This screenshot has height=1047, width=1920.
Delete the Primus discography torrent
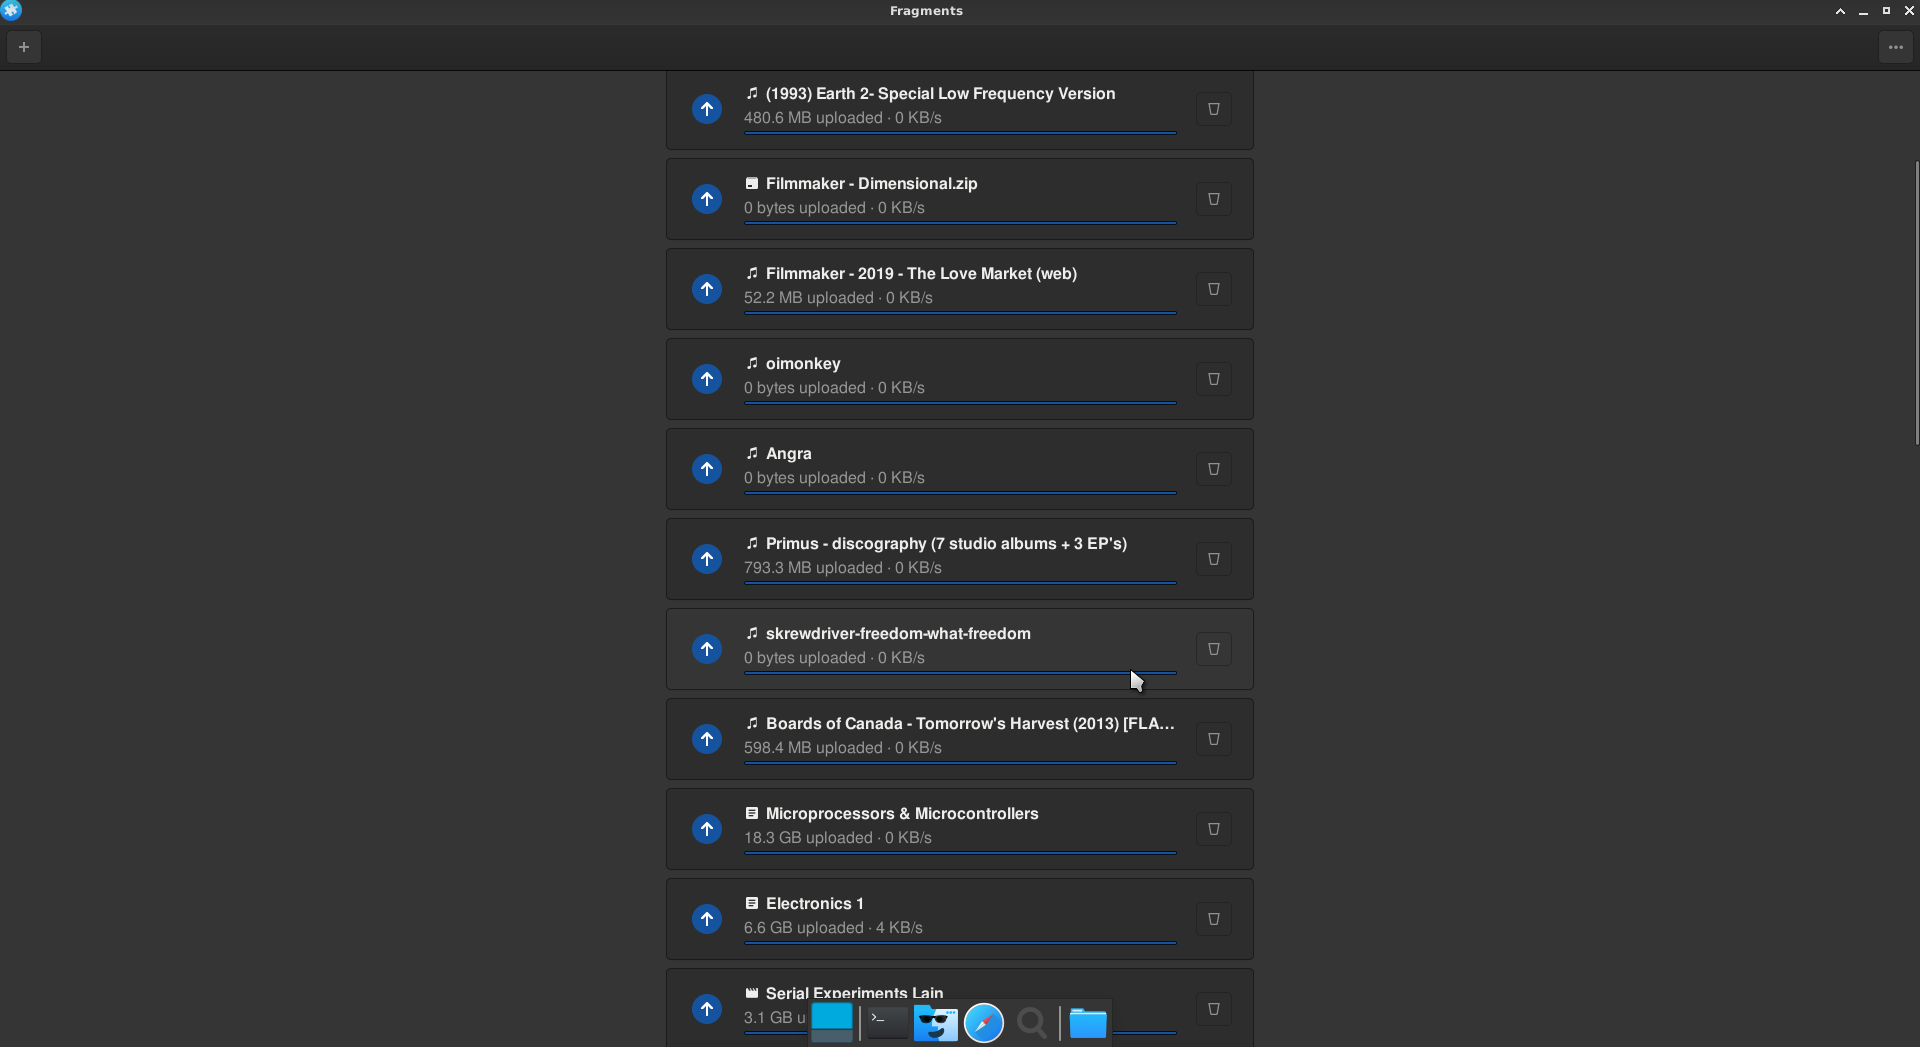(x=1213, y=559)
